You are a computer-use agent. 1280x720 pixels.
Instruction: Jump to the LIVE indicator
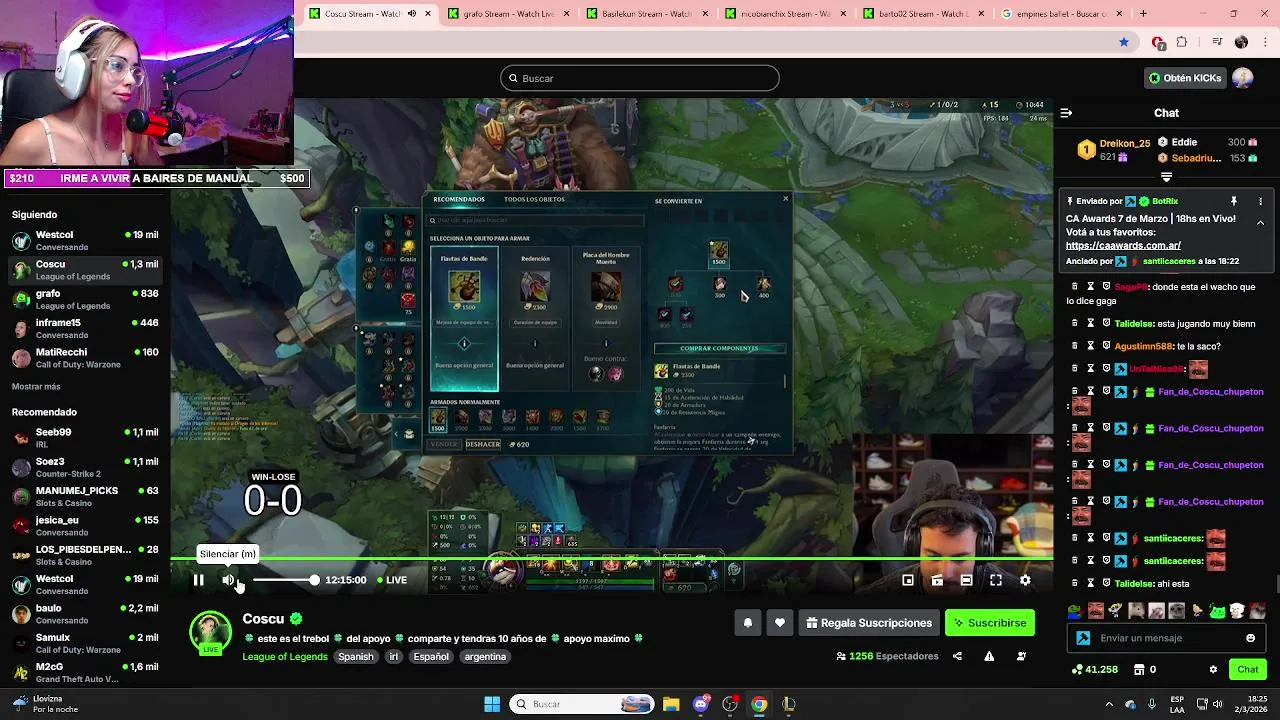point(392,580)
